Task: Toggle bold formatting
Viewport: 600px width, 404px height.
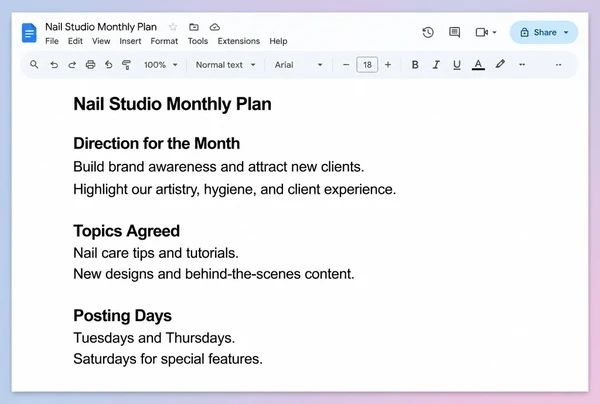Action: [x=415, y=65]
